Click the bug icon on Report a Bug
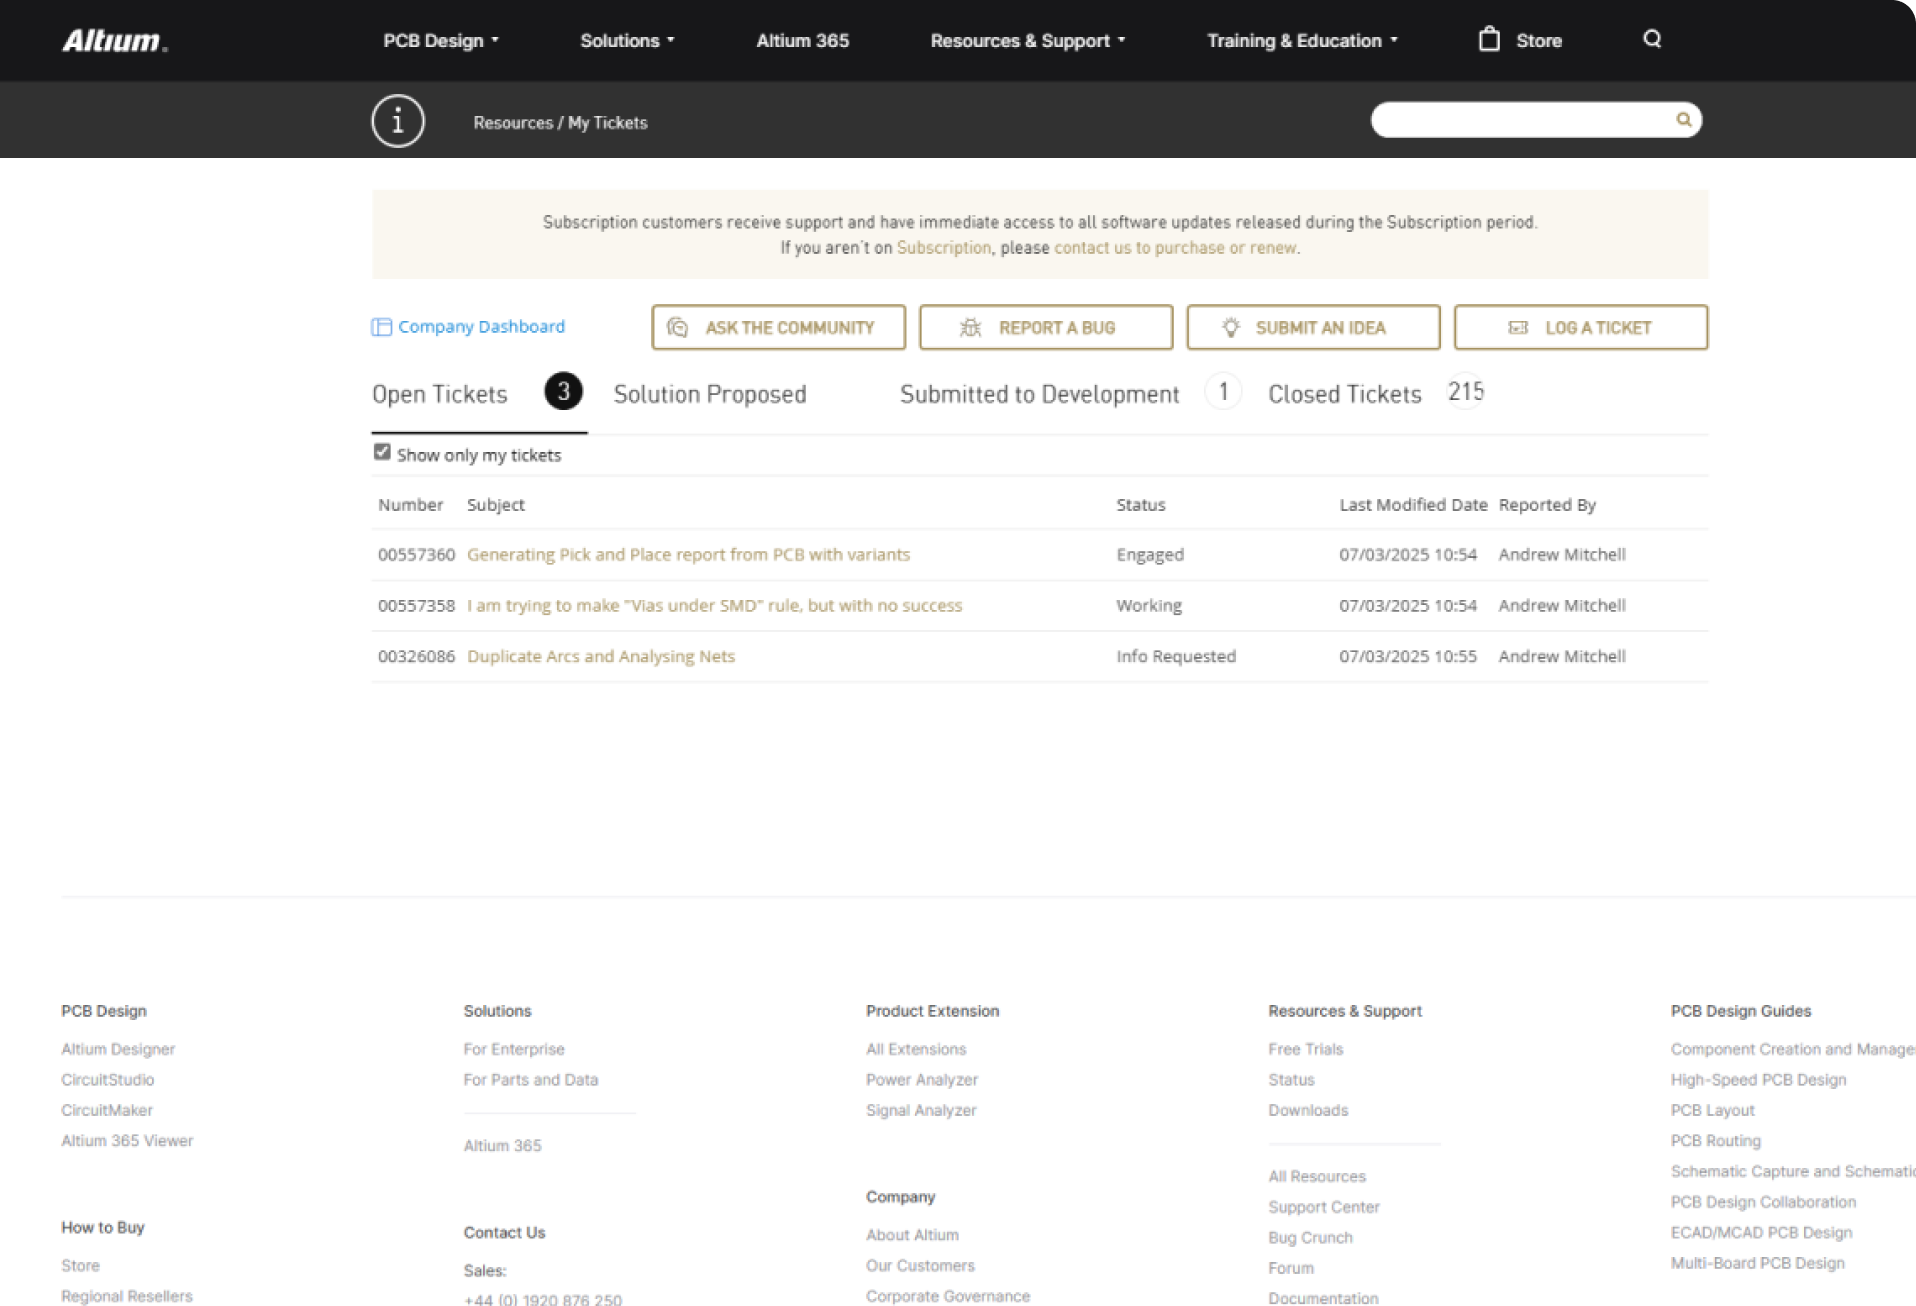The image size is (1916, 1306). point(970,328)
